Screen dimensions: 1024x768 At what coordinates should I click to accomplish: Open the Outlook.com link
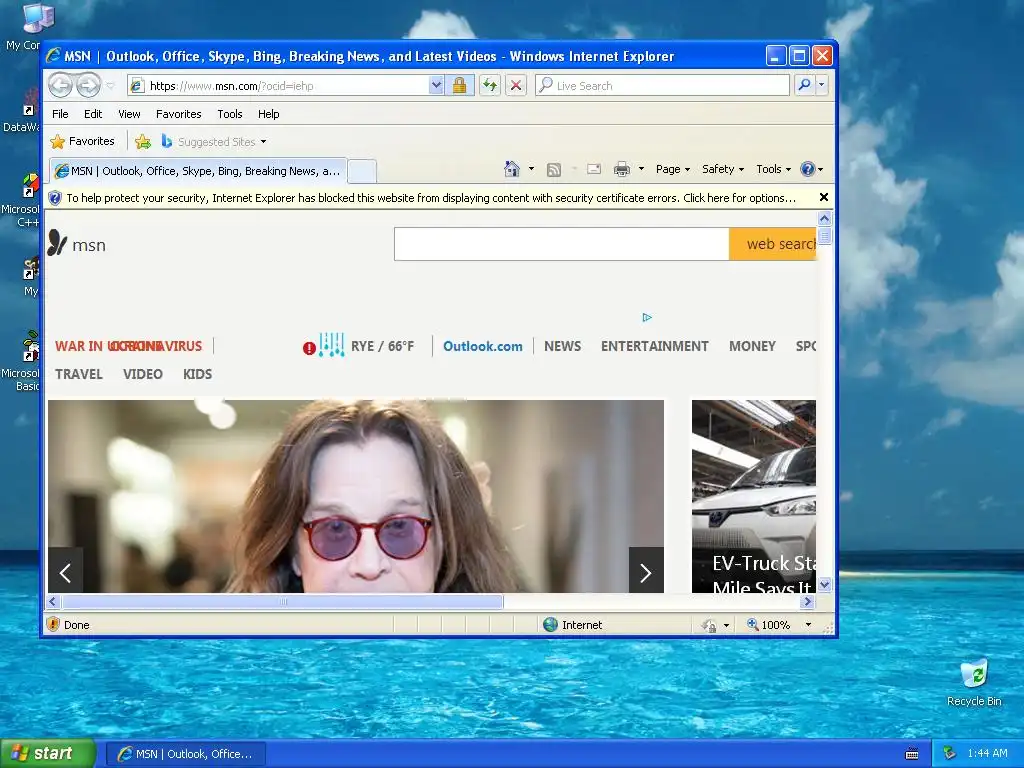click(483, 346)
